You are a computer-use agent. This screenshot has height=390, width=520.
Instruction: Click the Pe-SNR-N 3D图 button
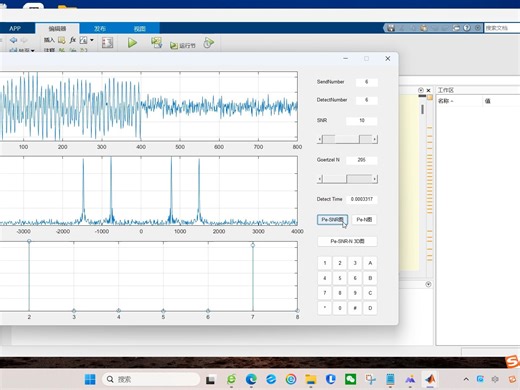point(347,241)
